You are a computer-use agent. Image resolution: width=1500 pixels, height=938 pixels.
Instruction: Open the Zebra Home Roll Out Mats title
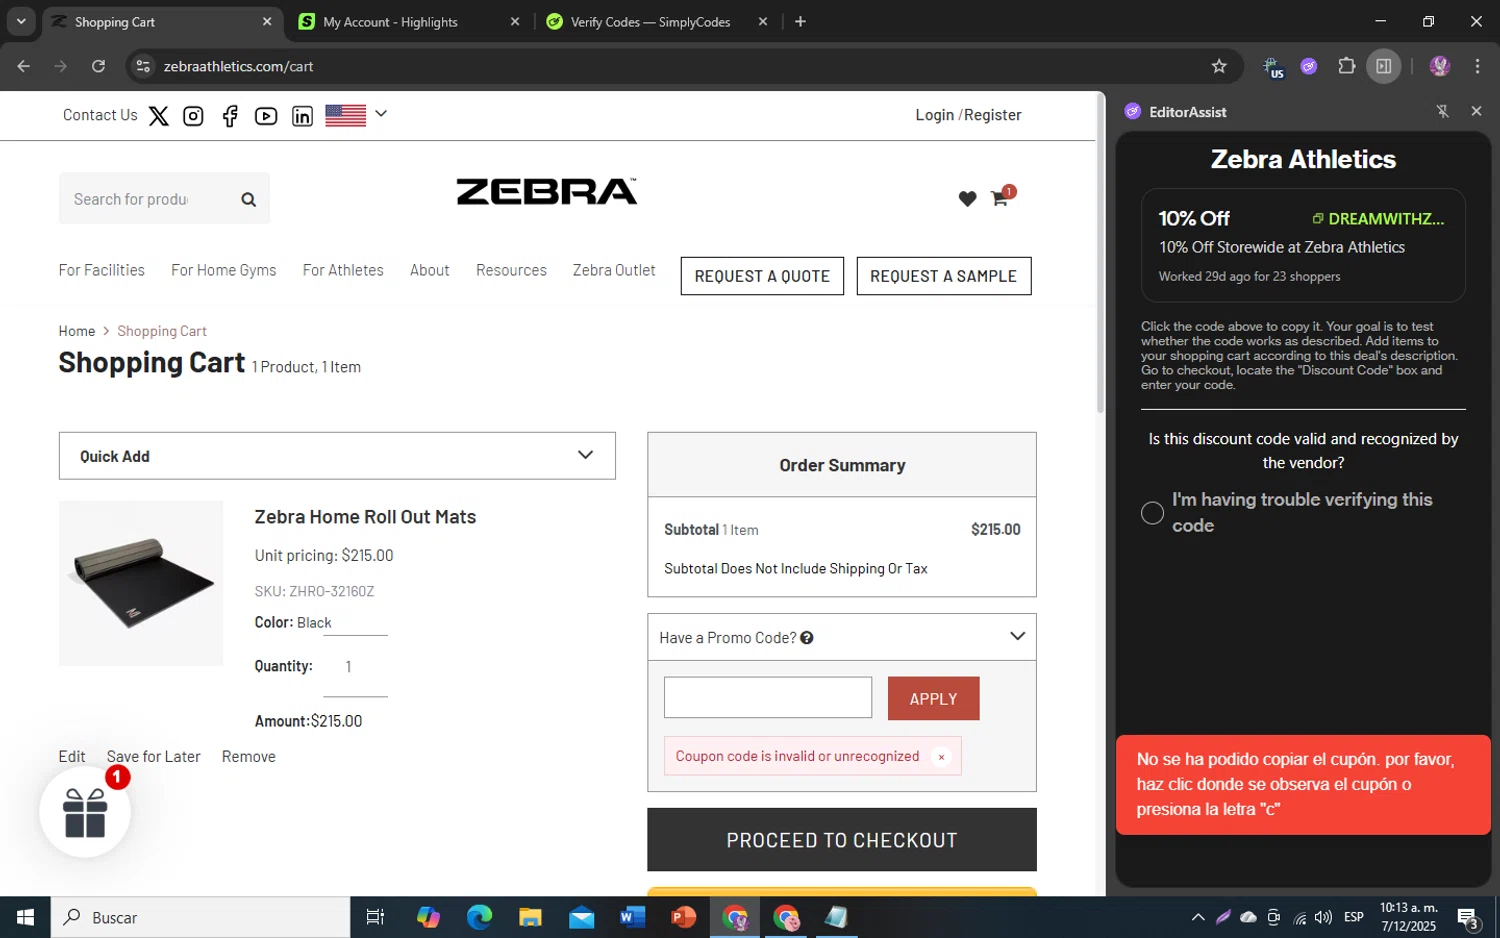pos(365,517)
